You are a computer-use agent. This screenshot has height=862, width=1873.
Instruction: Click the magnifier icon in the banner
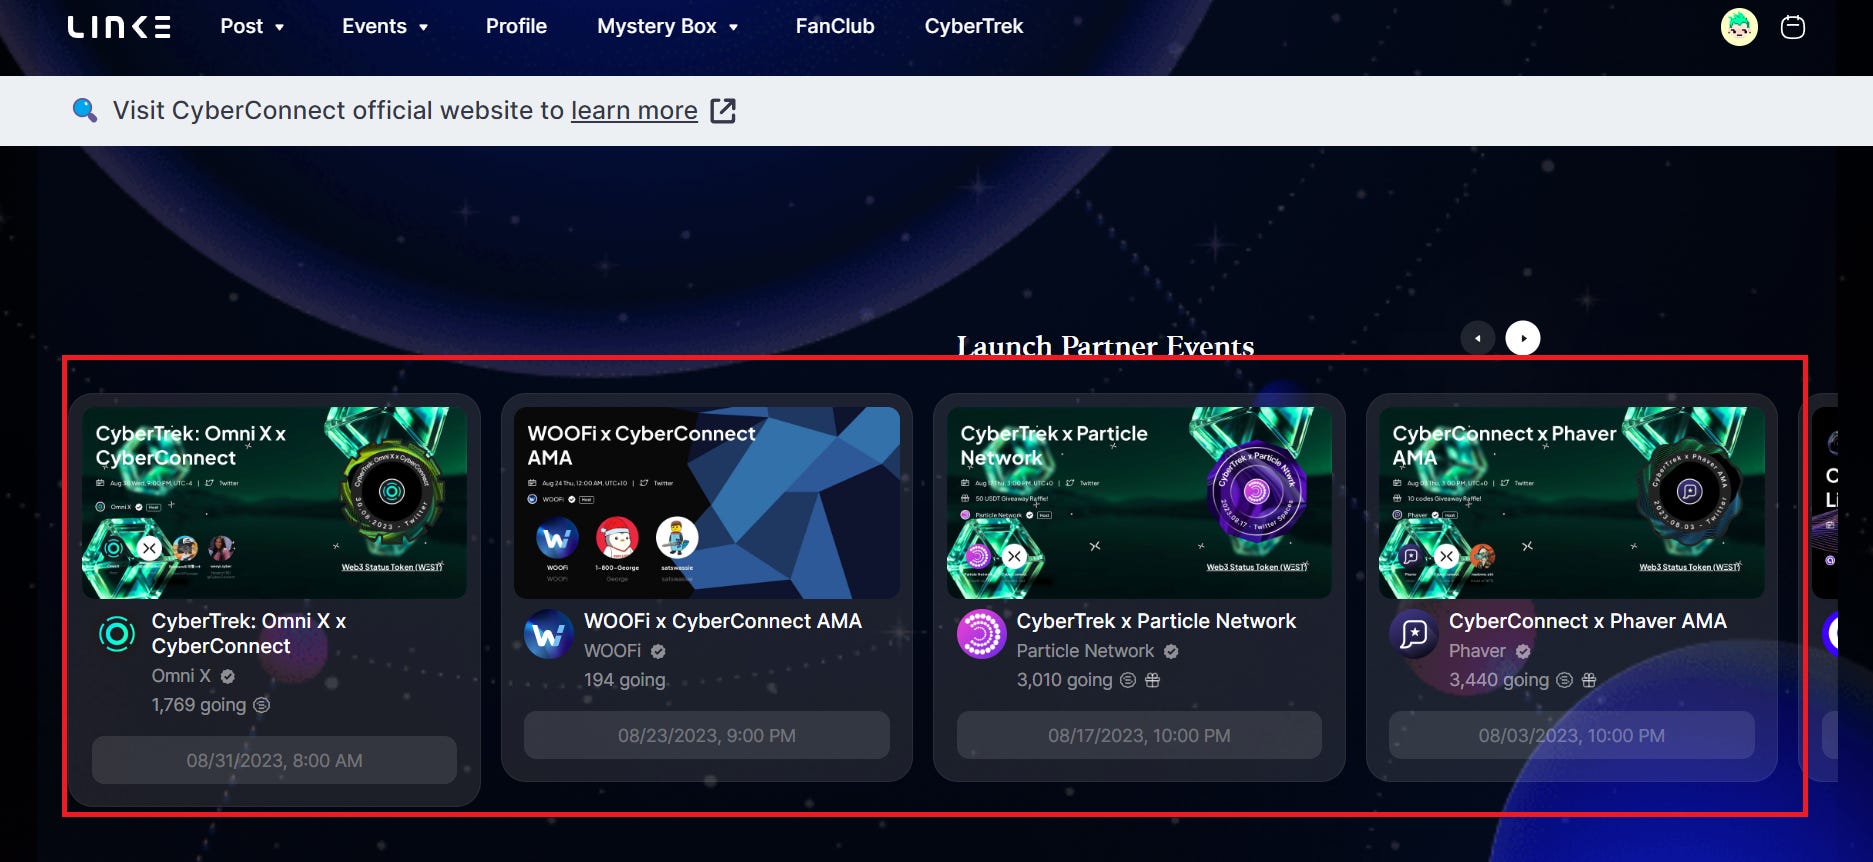[x=85, y=110]
